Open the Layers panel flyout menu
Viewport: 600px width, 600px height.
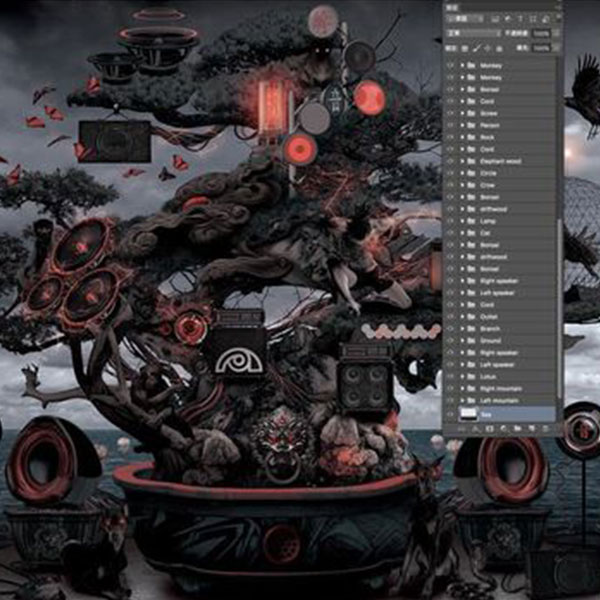pyautogui.click(x=558, y=7)
